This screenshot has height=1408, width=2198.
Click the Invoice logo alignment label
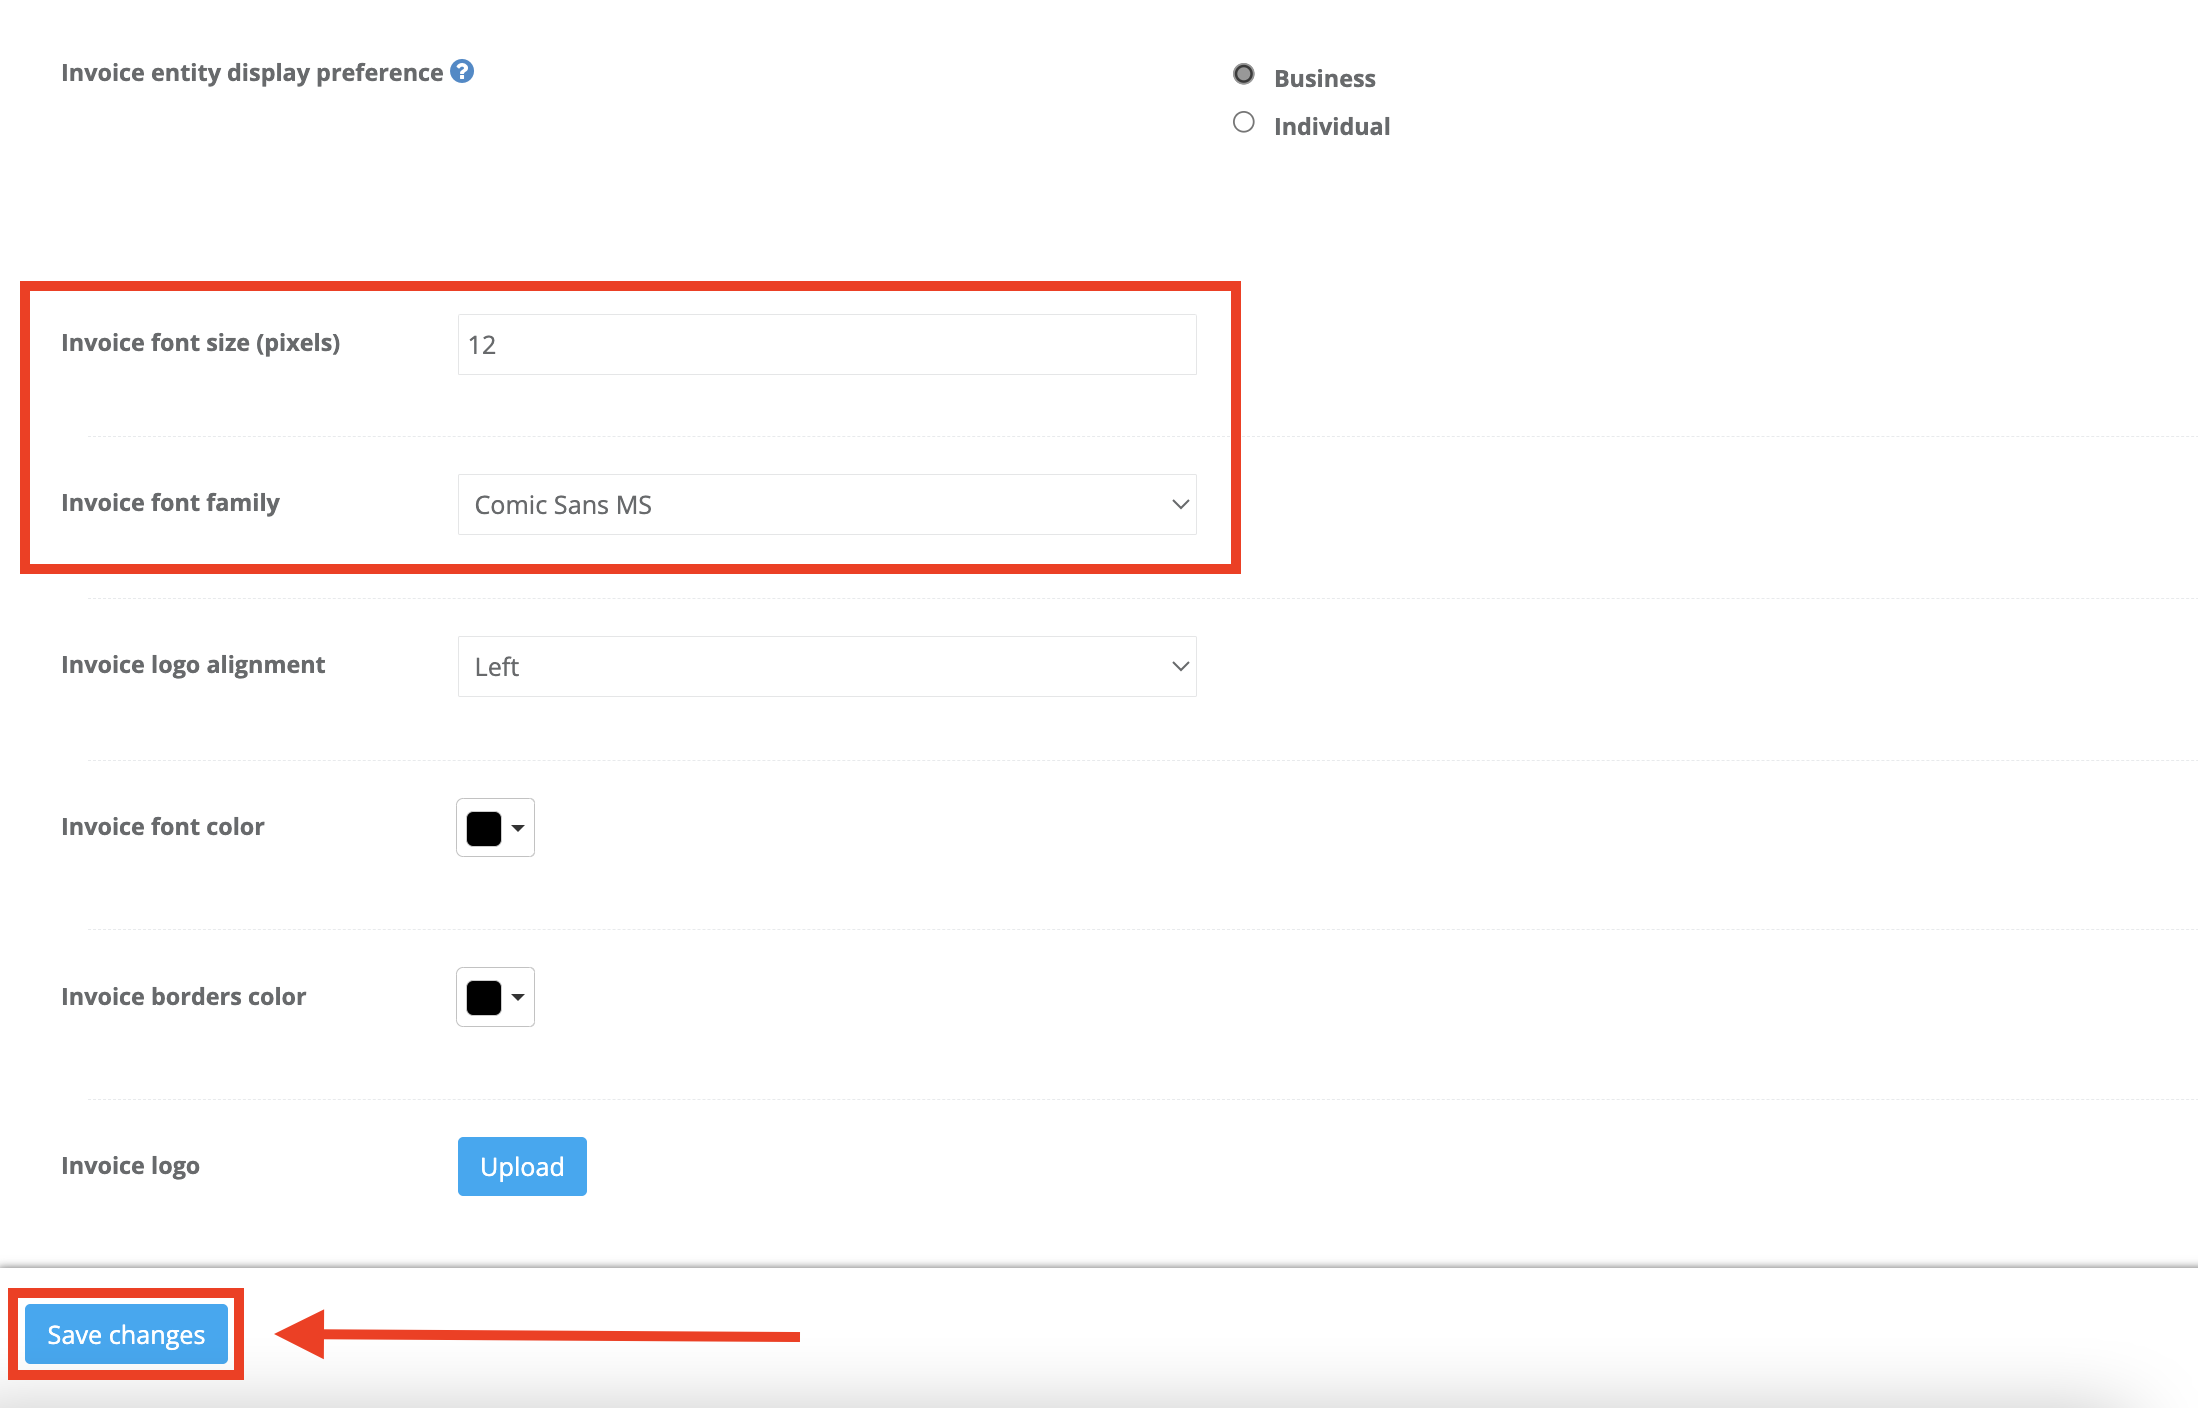point(193,665)
